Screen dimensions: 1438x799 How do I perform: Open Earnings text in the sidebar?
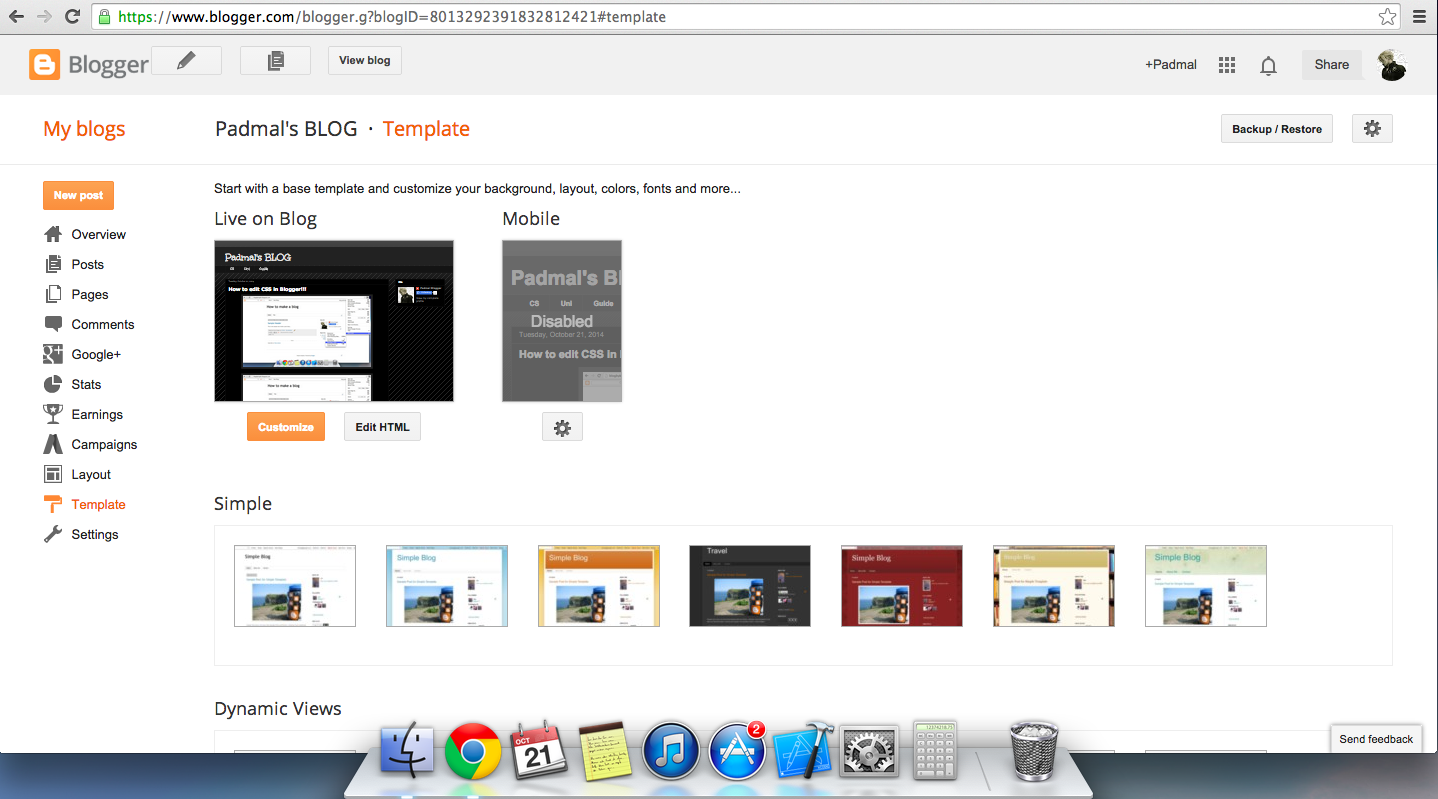pos(97,414)
